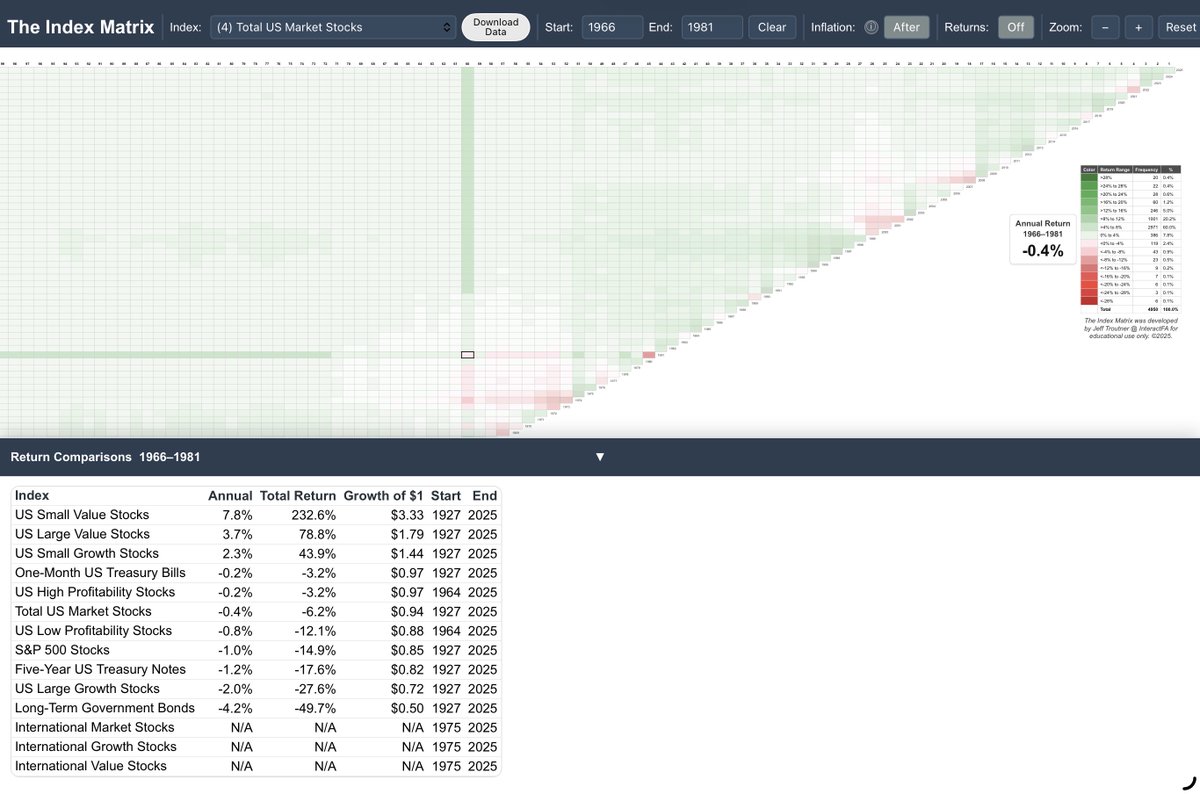Viewport: 1200px width, 794px height.
Task: Open the Index selection dropdown
Action: pos(331,27)
